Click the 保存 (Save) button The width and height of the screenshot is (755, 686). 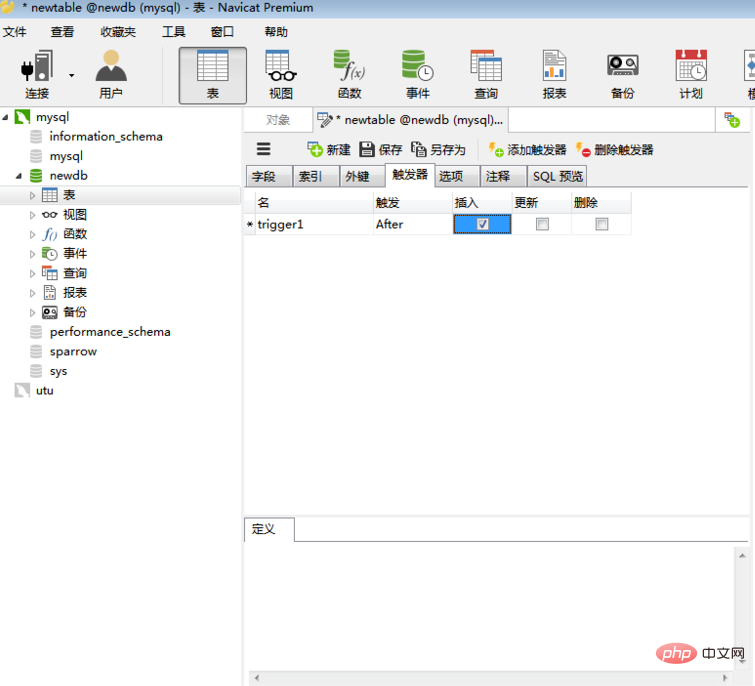pyautogui.click(x=381, y=150)
